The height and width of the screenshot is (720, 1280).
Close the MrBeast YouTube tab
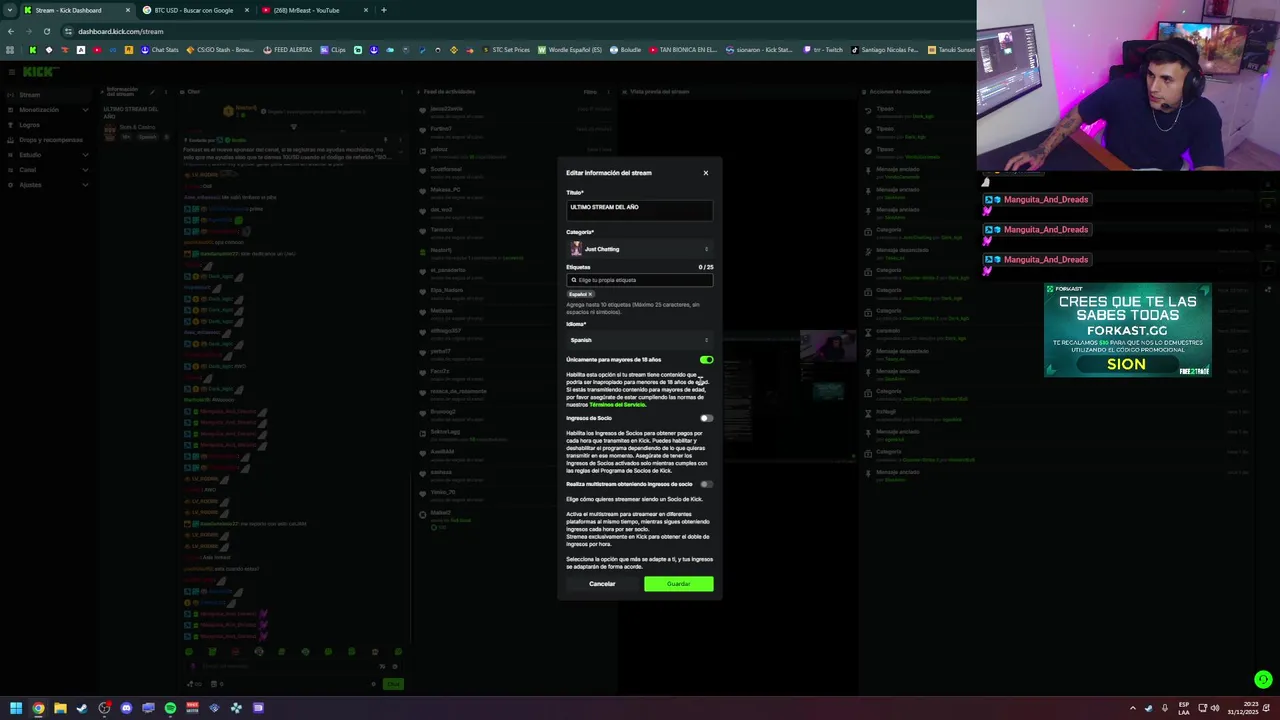click(366, 10)
